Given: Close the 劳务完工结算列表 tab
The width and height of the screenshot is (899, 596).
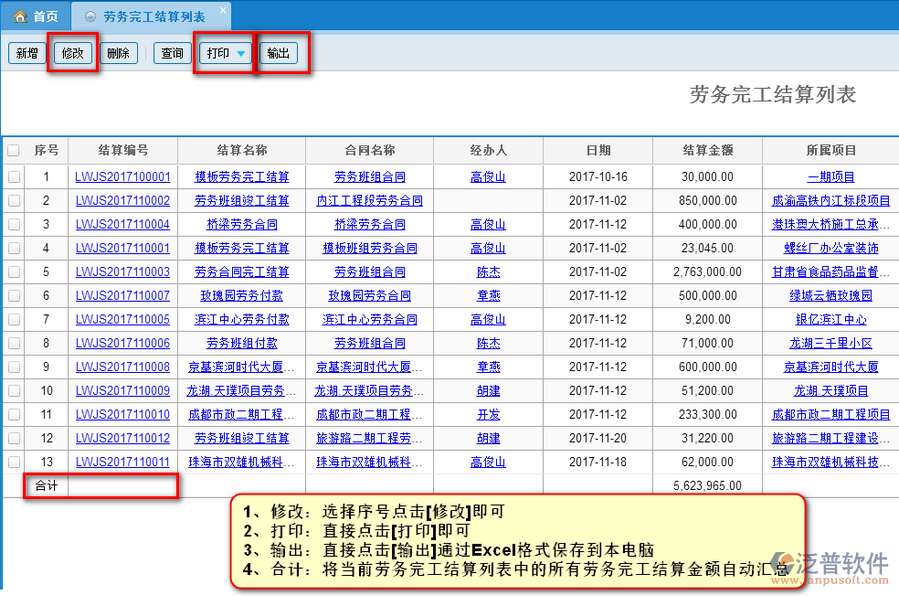Looking at the screenshot, I should coord(222,11).
